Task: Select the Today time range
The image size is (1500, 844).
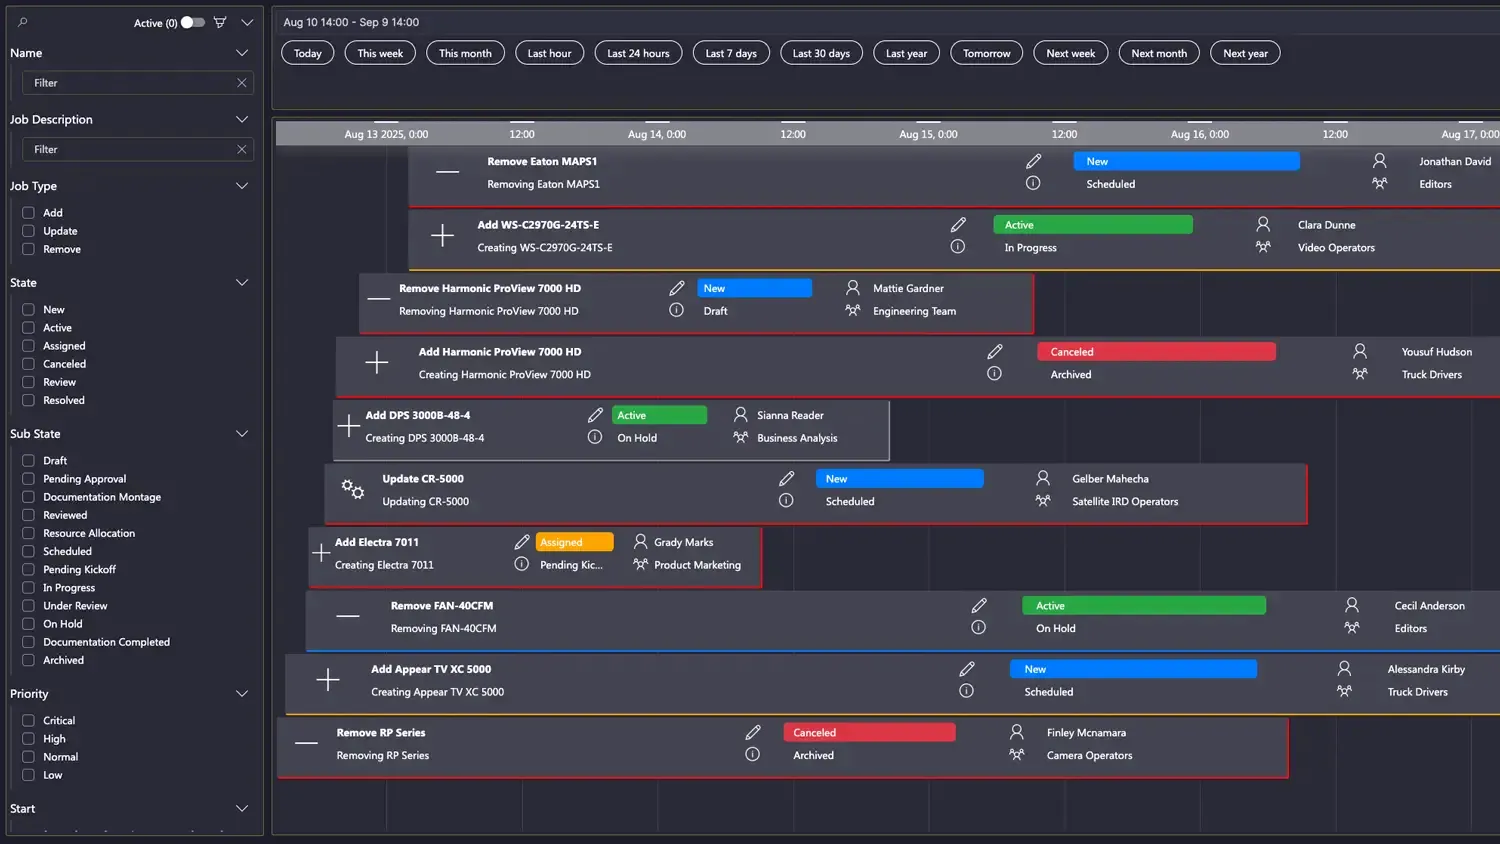Action: tap(308, 53)
